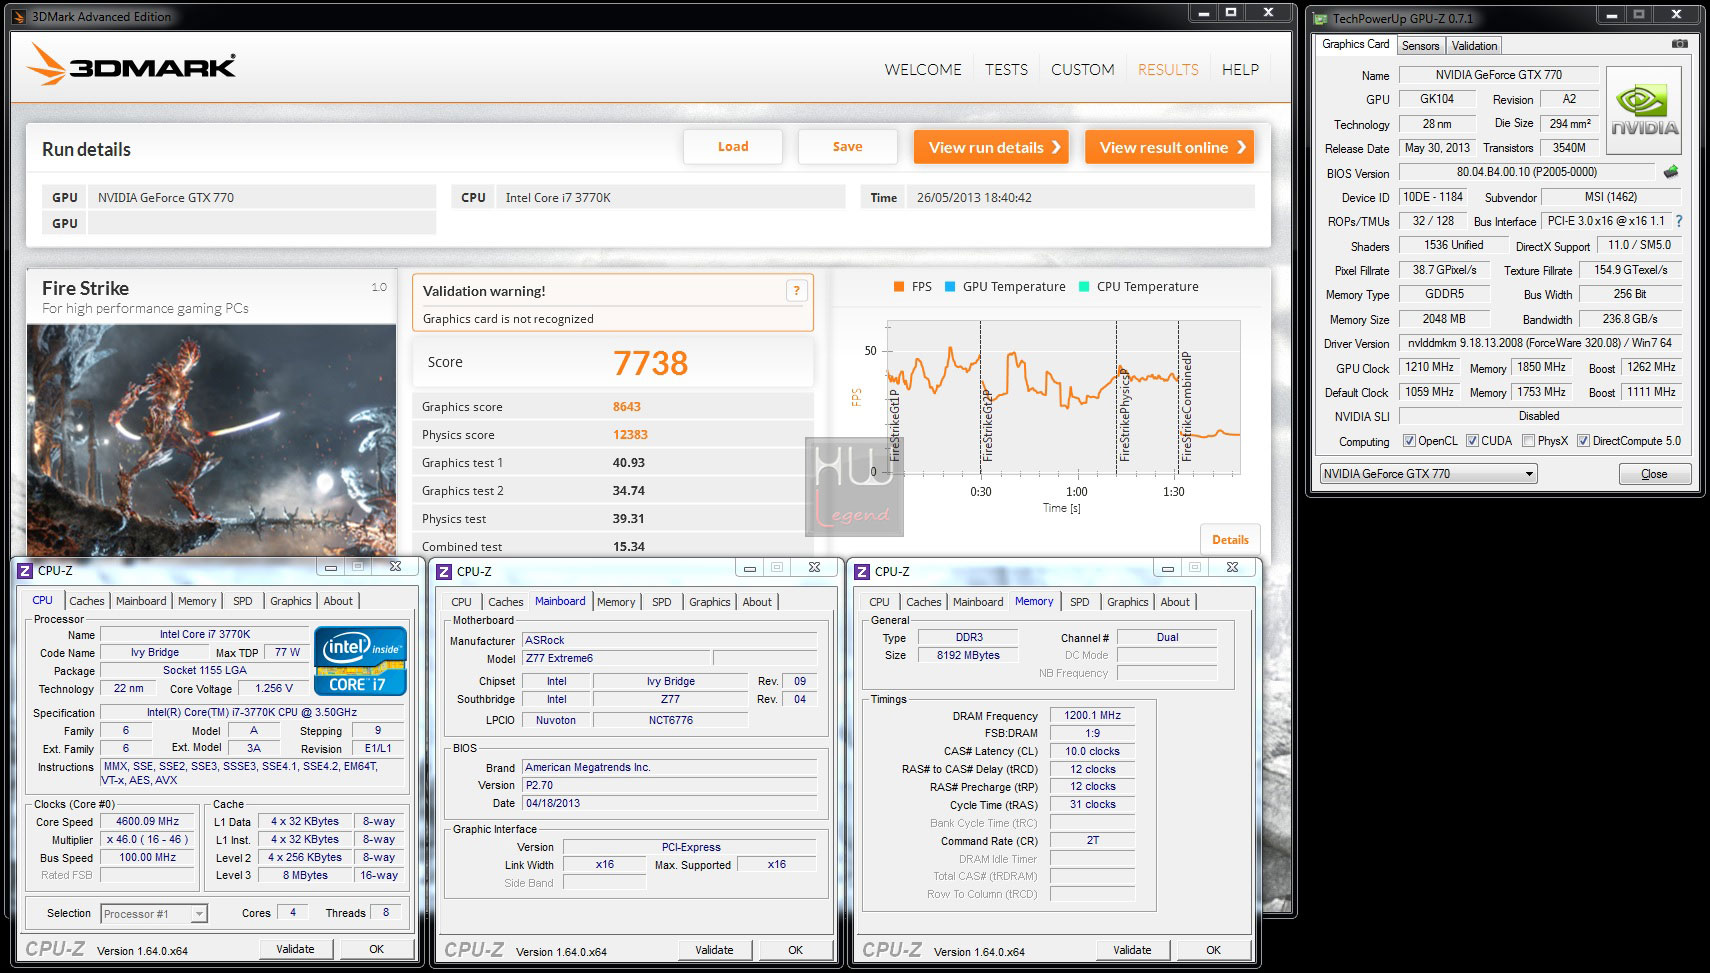1710x973 pixels.
Task: Click the Physics score 12383
Action: [x=630, y=434]
